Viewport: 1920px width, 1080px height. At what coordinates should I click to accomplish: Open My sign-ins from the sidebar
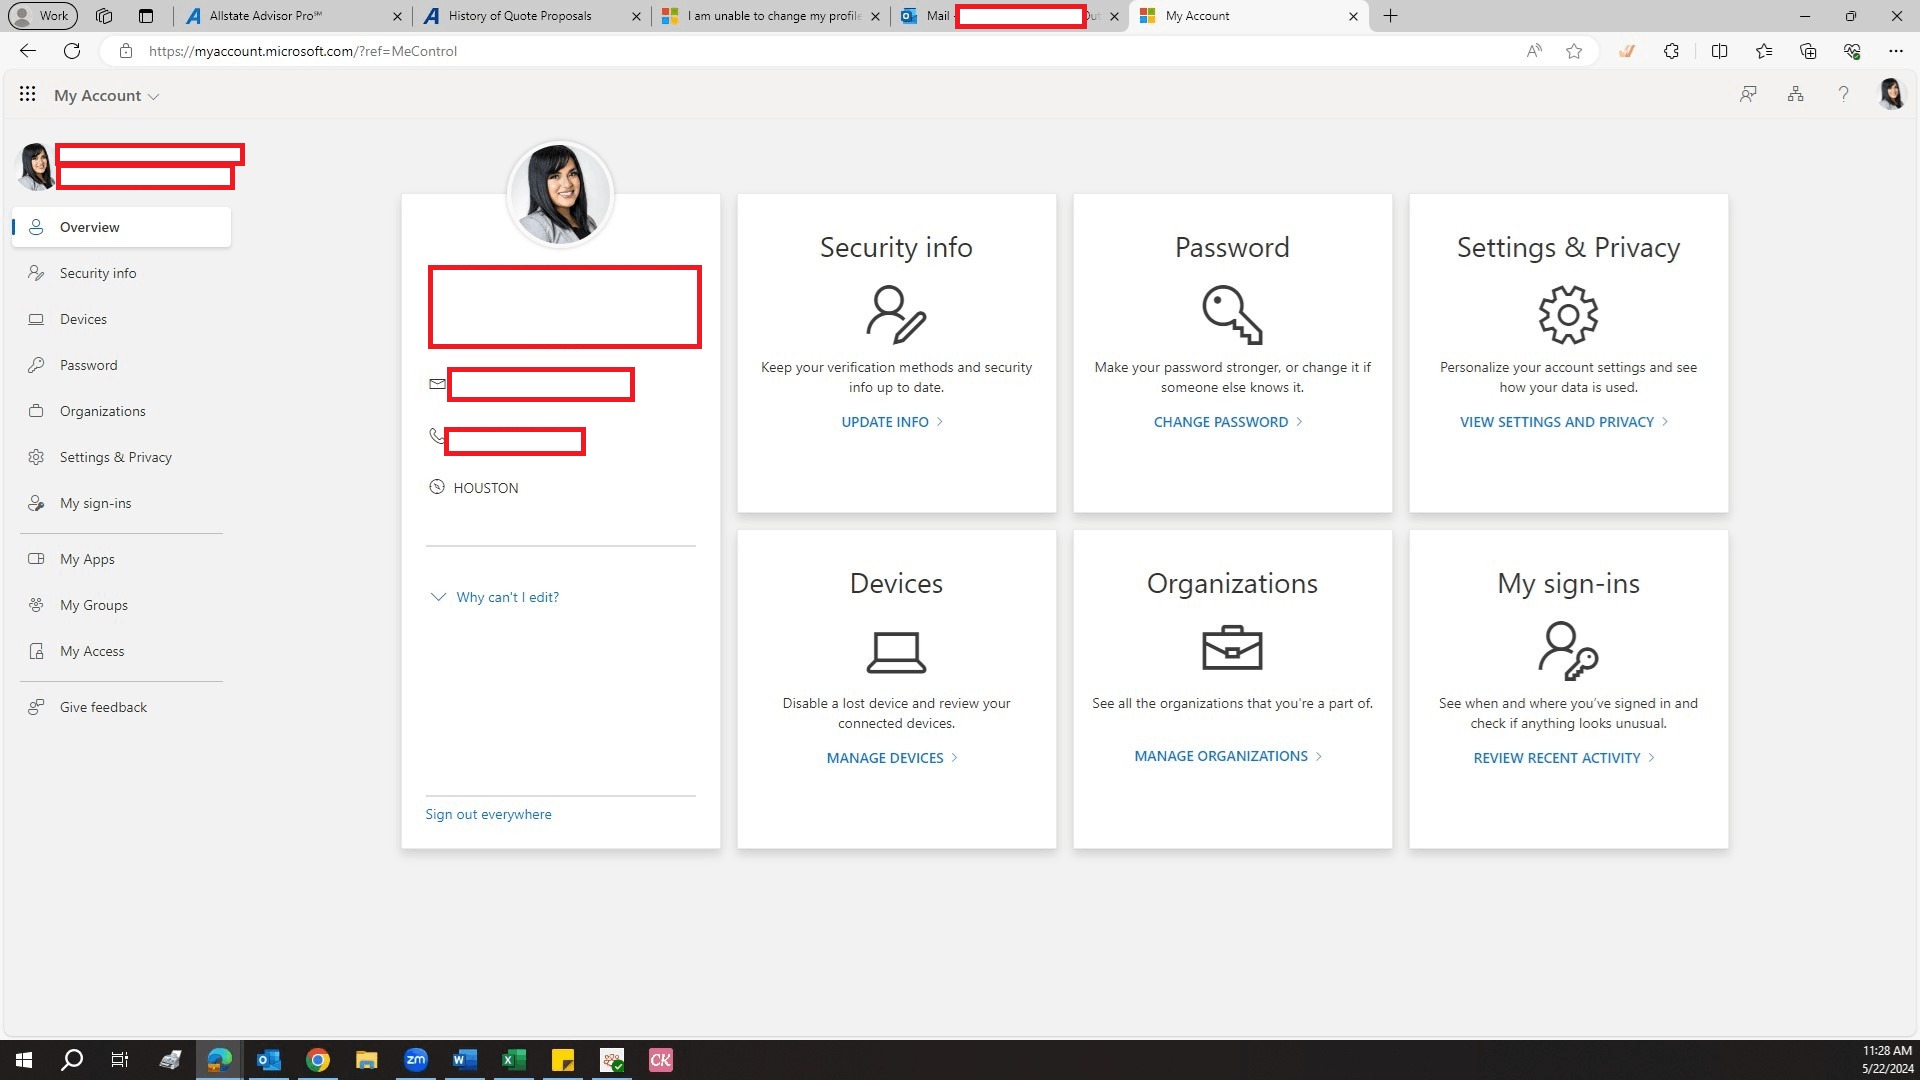(122, 503)
